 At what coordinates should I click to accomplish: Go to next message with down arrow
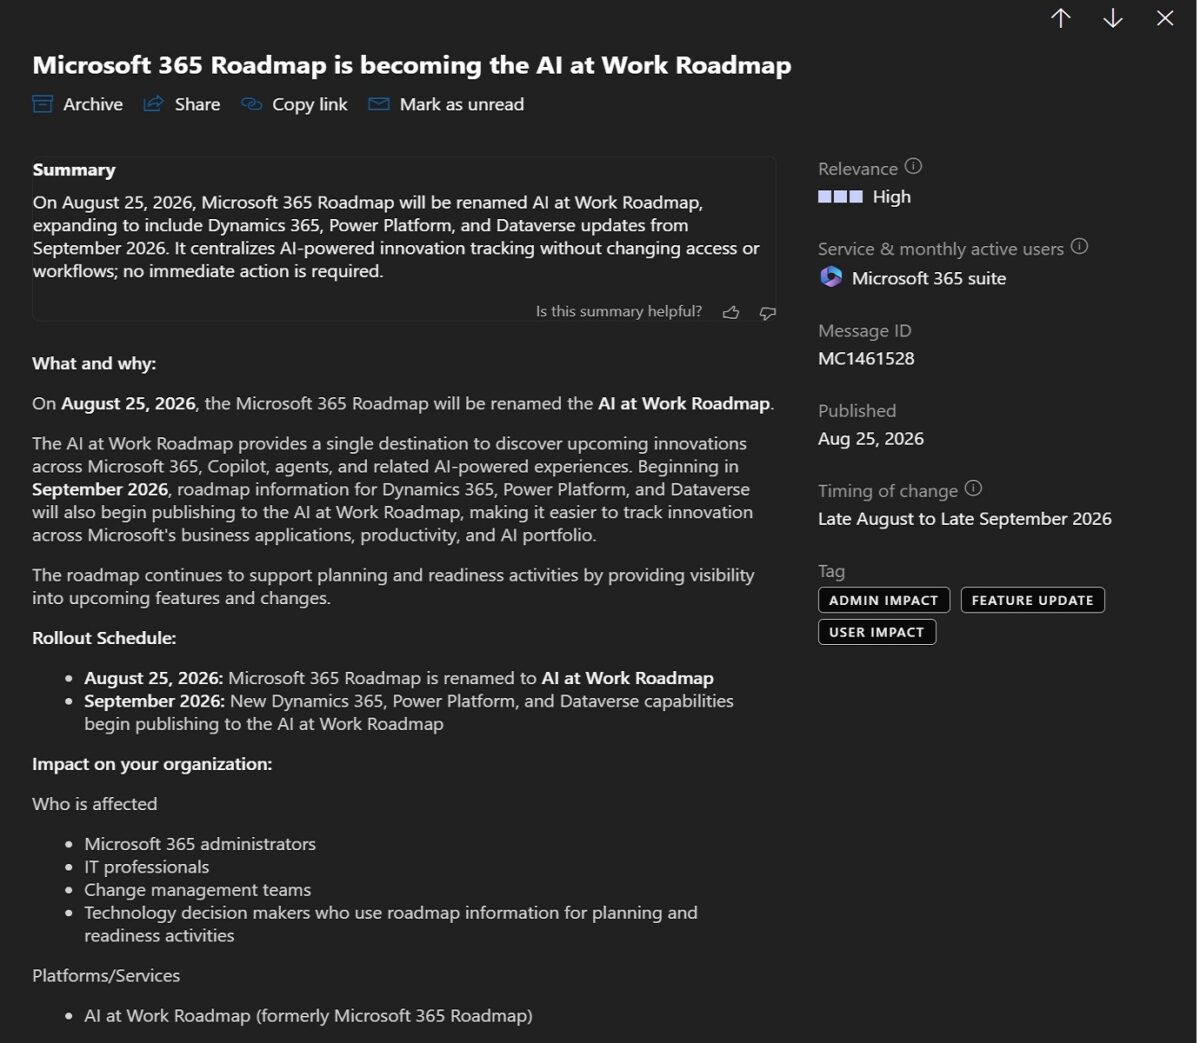tap(1113, 18)
